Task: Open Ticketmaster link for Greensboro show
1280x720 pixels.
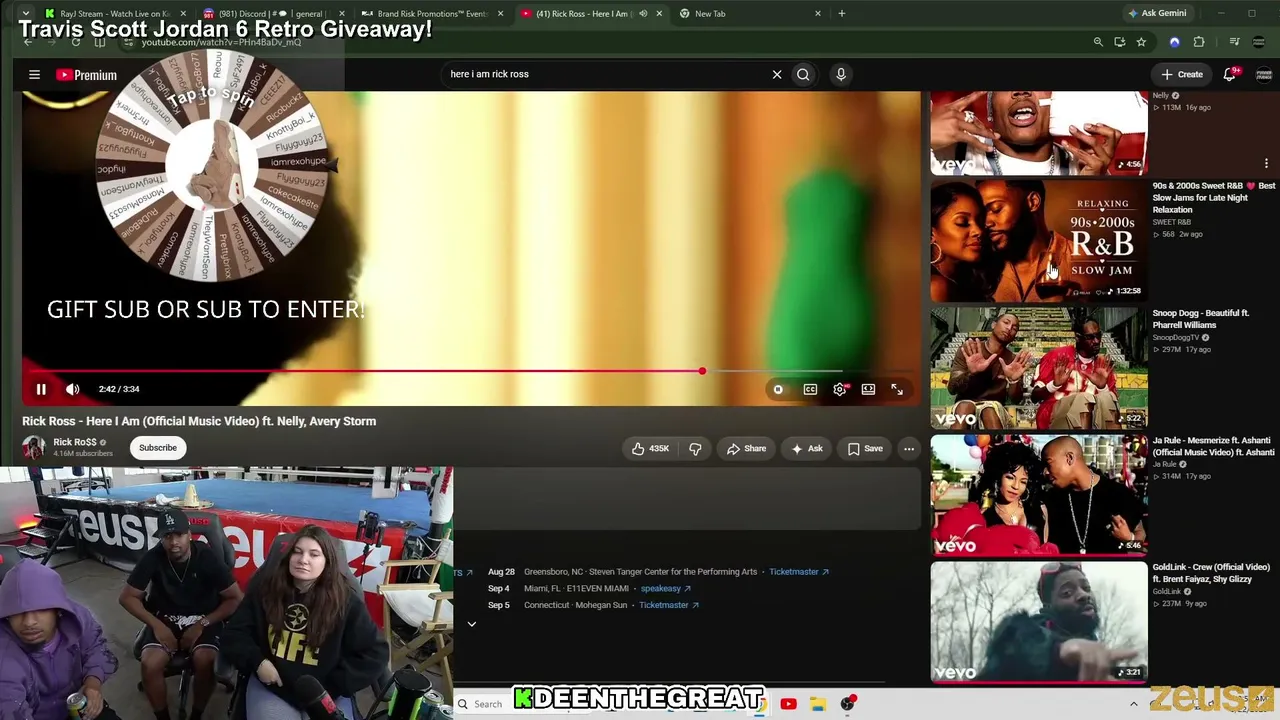Action: (x=799, y=572)
